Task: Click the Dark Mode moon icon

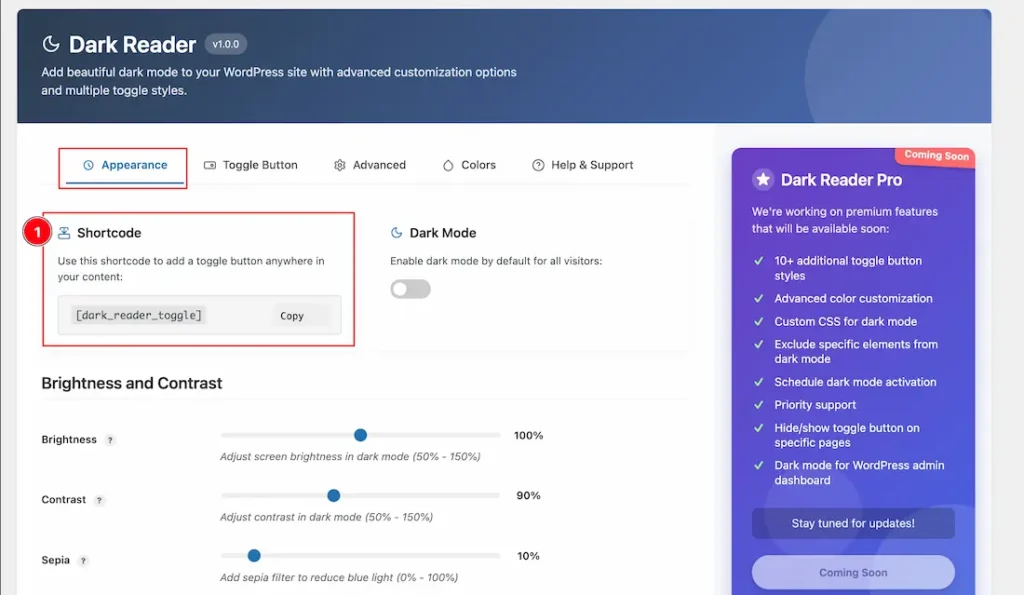Action: (x=397, y=233)
